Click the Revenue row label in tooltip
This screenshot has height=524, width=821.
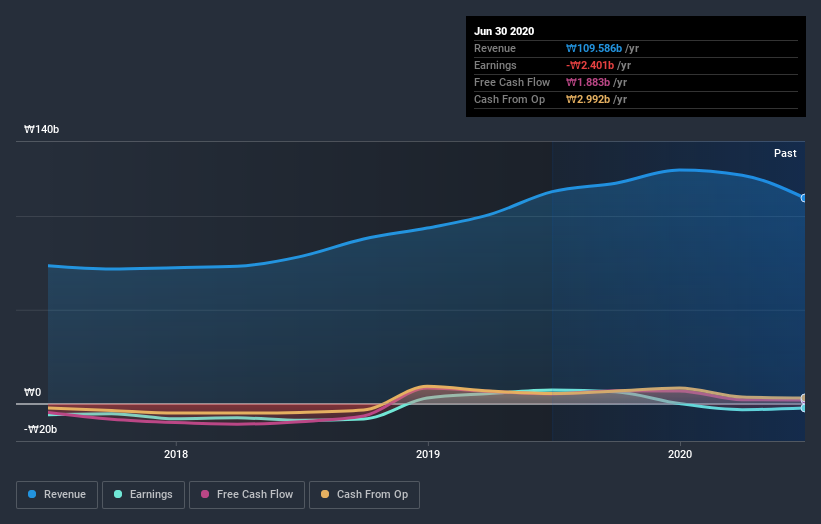pyautogui.click(x=495, y=48)
